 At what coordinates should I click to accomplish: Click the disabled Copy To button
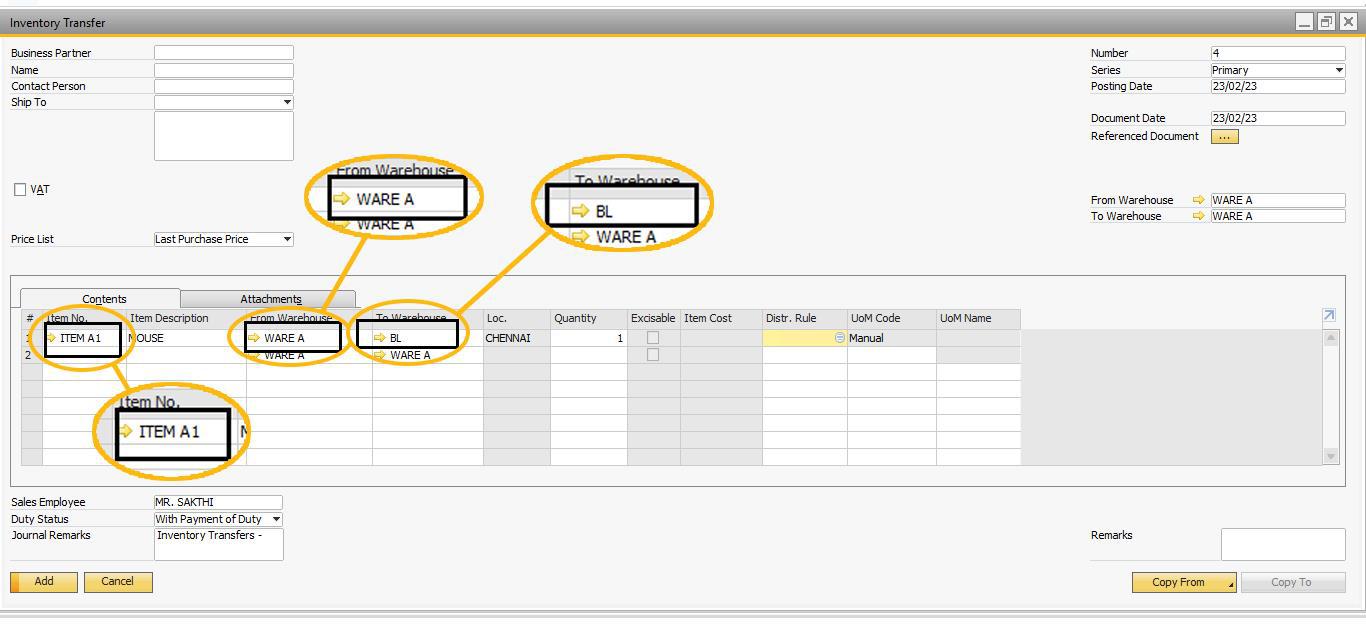point(1291,583)
